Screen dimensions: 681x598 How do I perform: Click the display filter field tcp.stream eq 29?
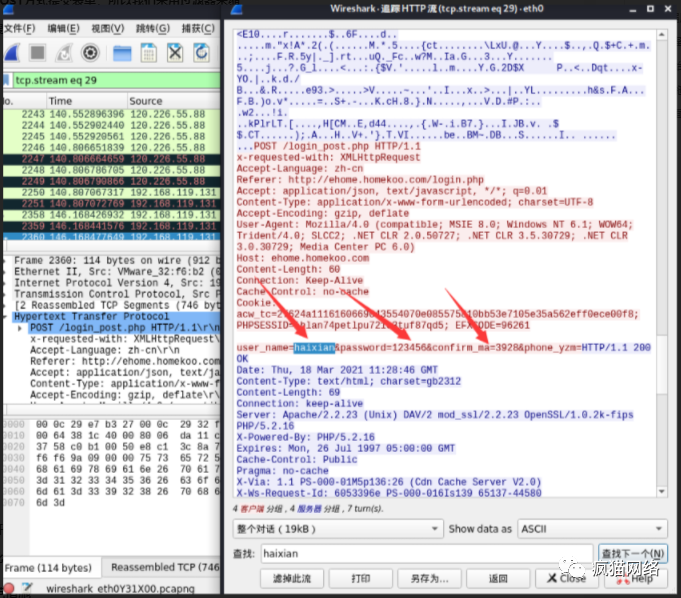[x=116, y=80]
